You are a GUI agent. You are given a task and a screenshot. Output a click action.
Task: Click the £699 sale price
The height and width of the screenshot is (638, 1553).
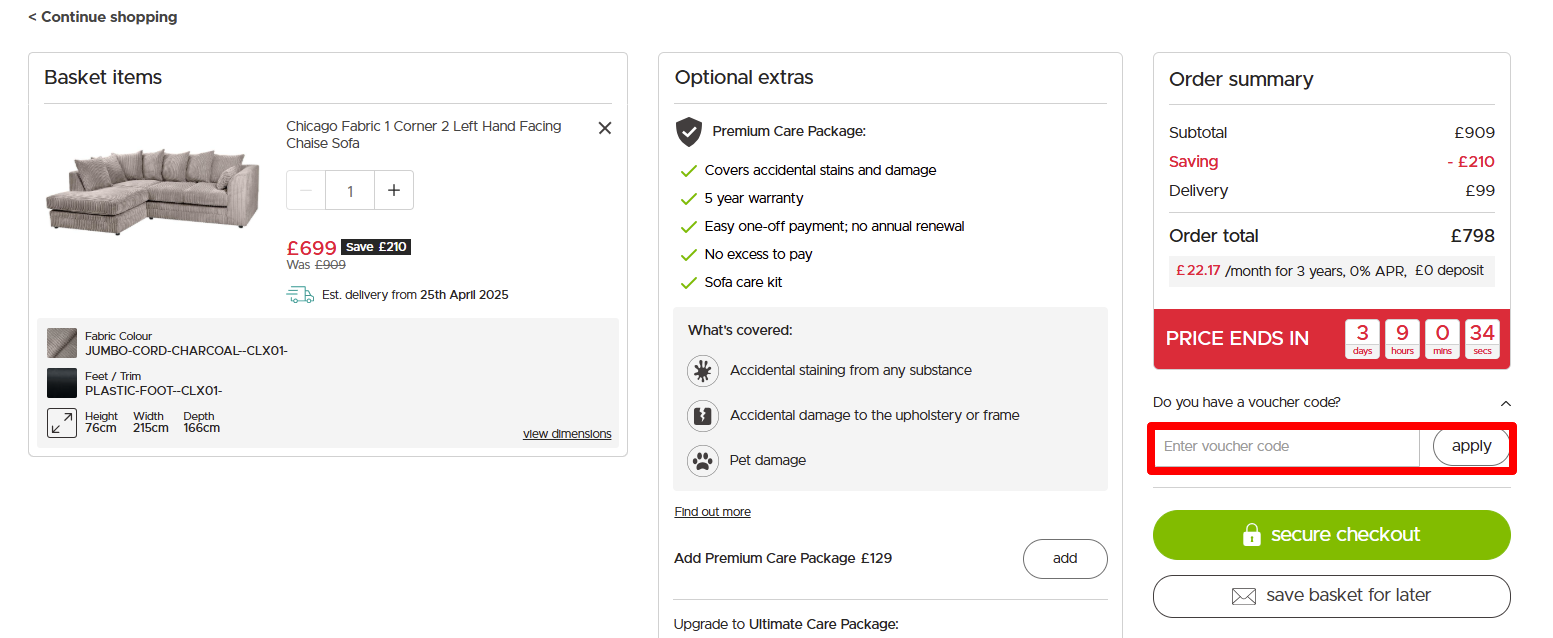pos(311,248)
